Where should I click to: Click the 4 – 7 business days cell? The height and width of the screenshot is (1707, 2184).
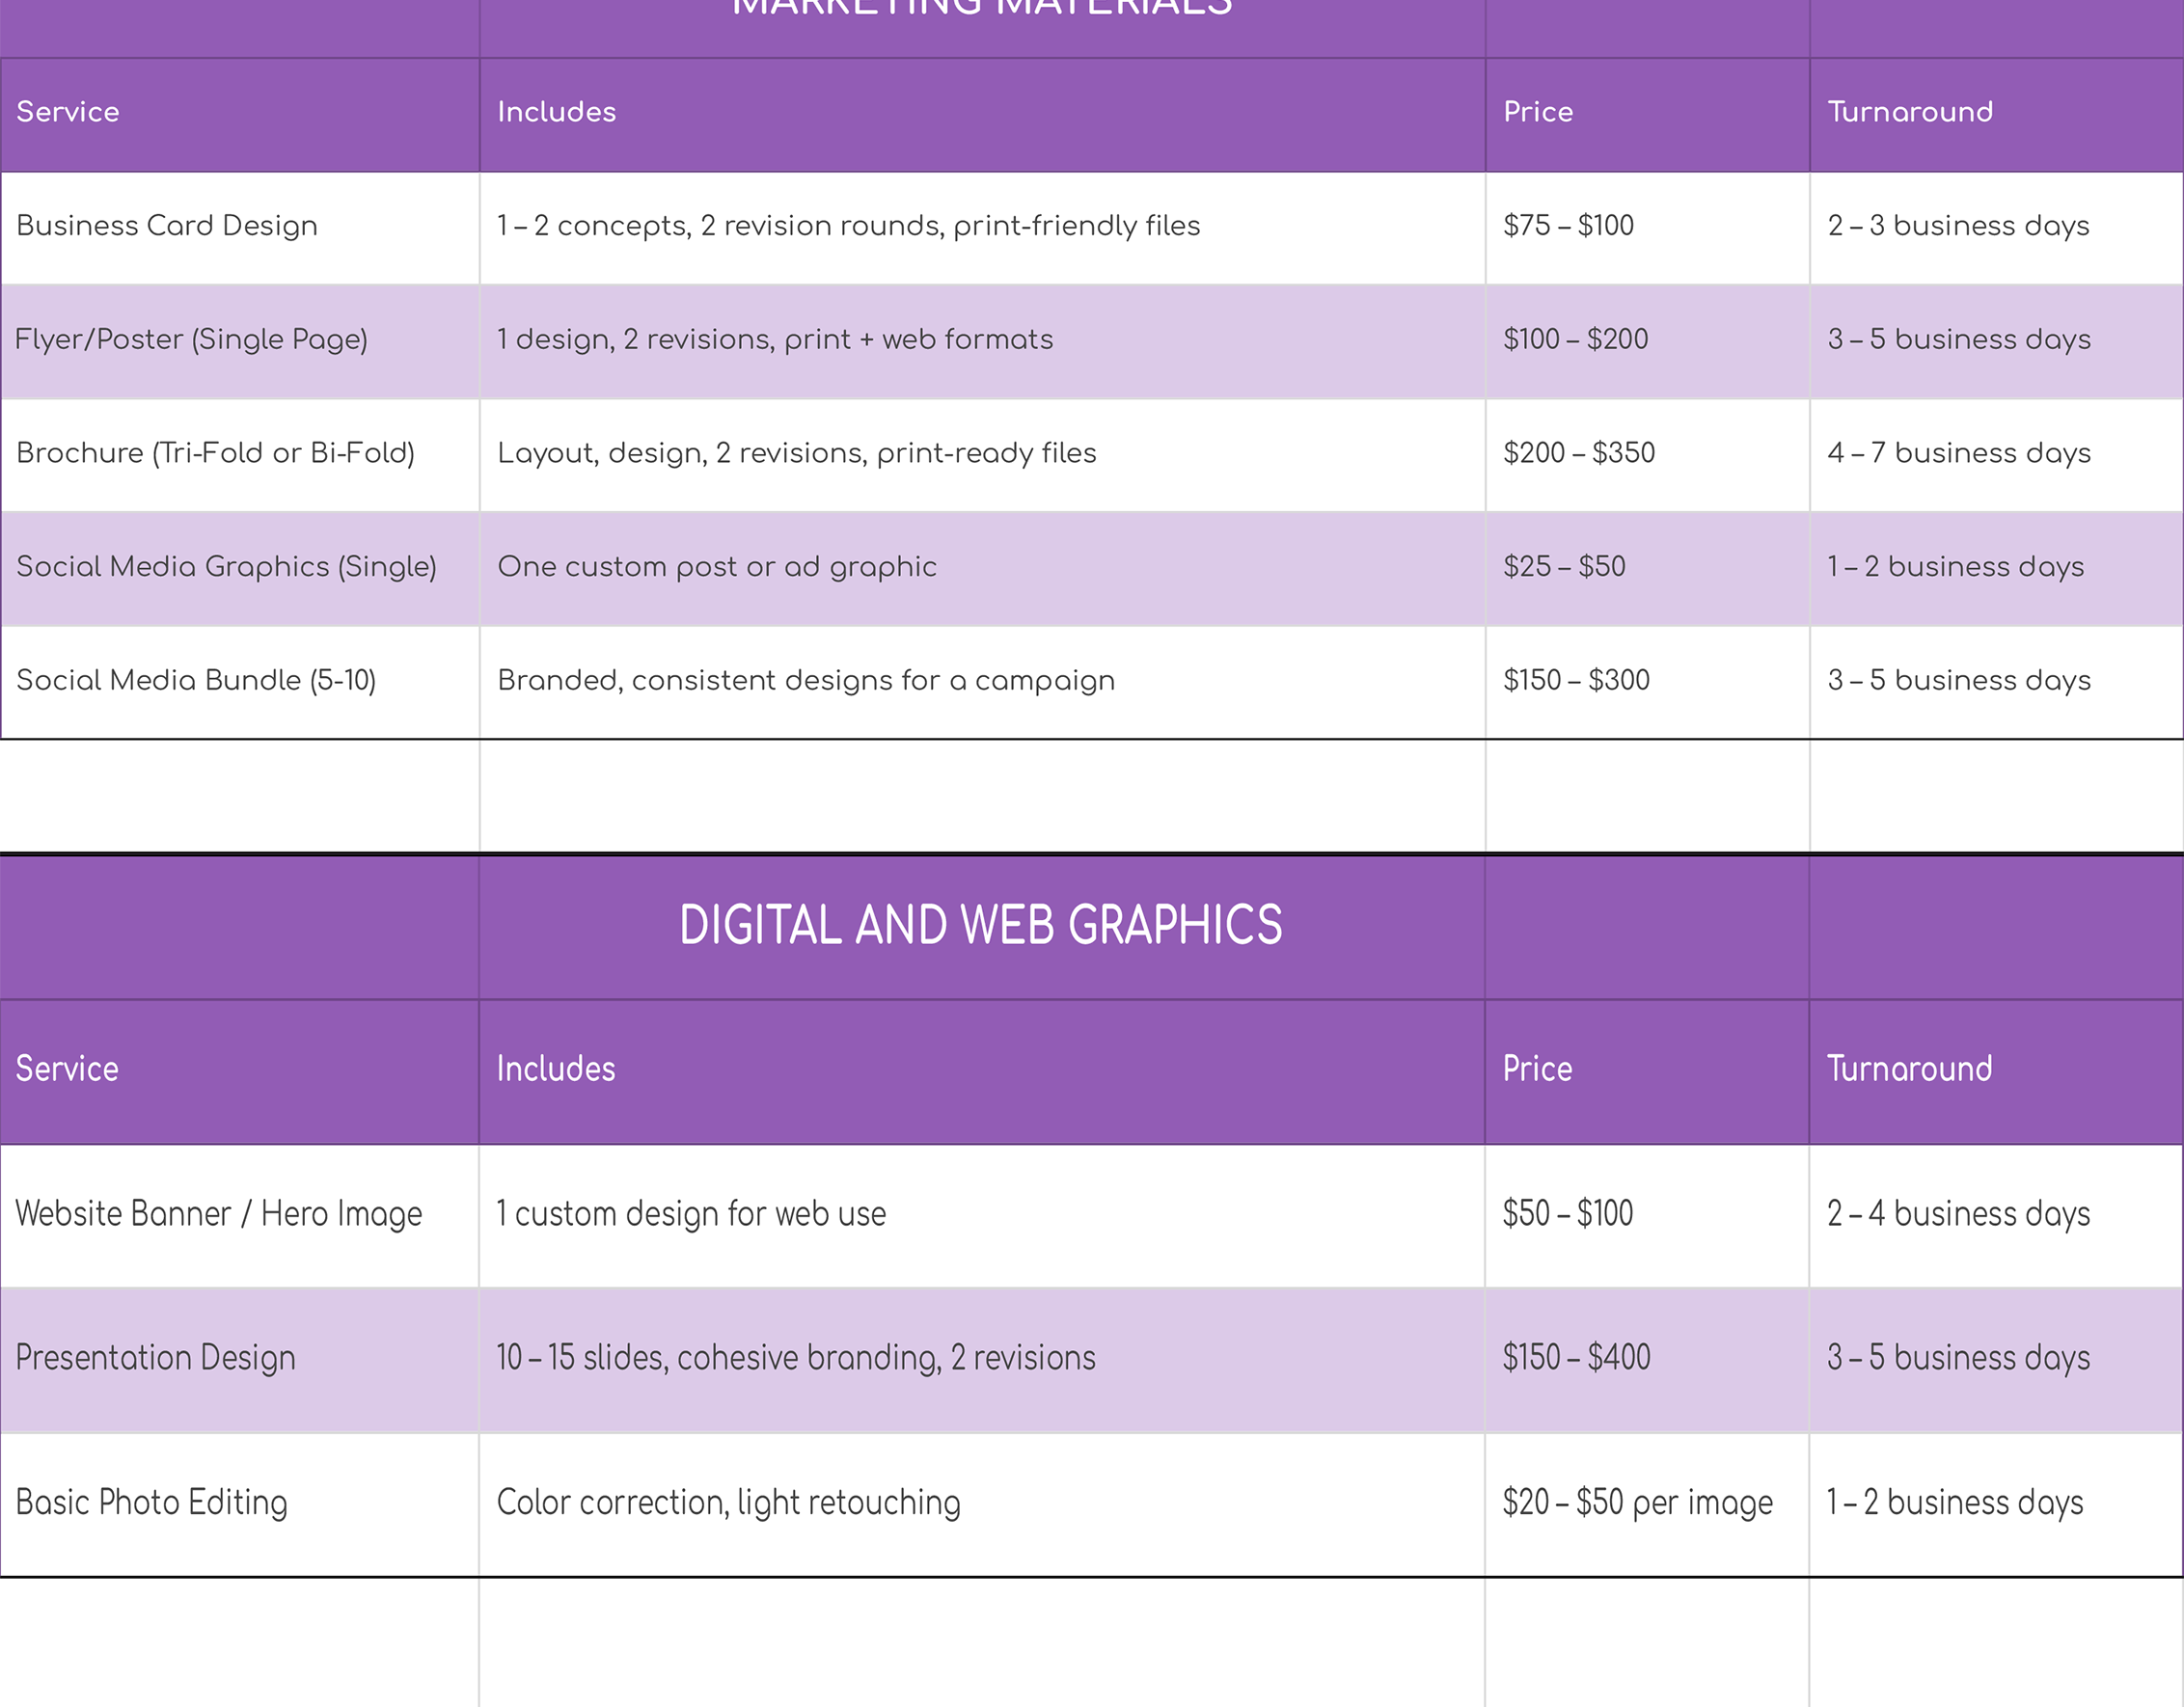pyautogui.click(x=1958, y=453)
